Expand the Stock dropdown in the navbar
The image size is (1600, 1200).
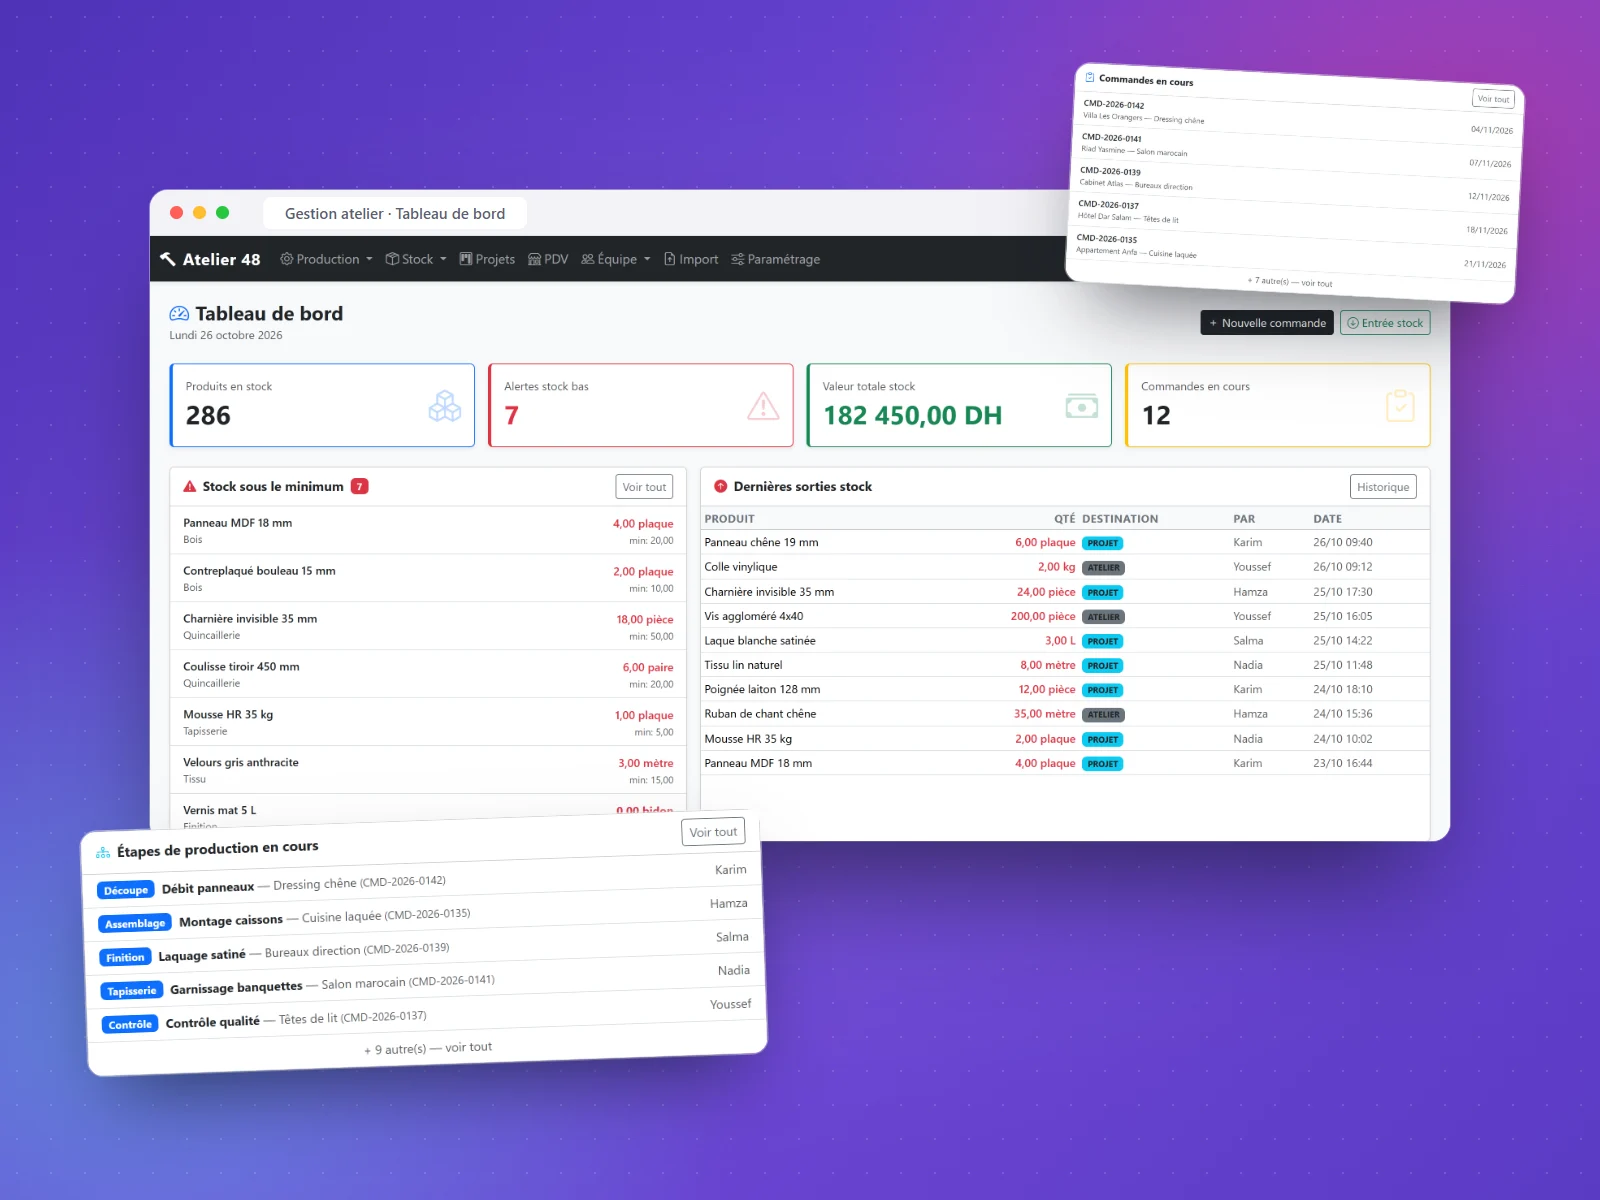click(x=416, y=259)
